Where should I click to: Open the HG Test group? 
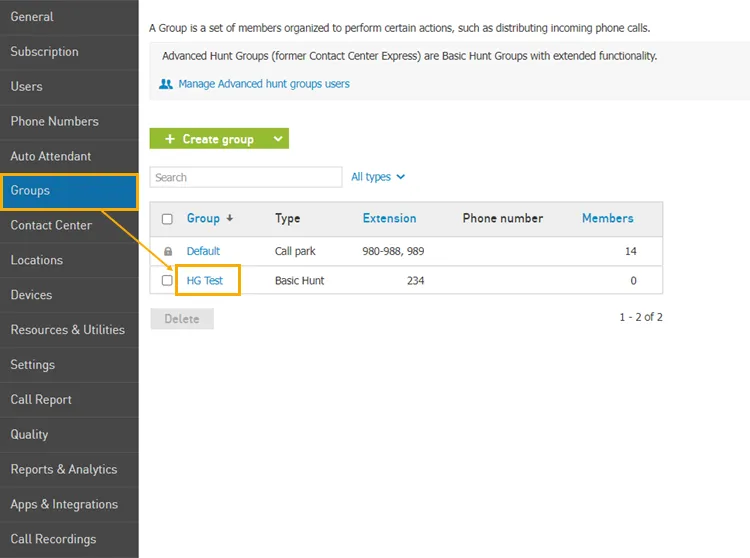click(205, 281)
